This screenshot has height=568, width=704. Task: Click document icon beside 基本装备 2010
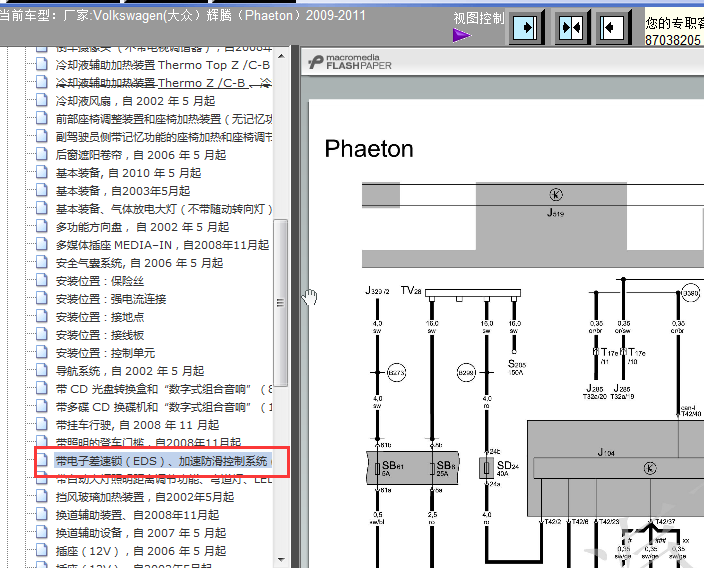42,172
